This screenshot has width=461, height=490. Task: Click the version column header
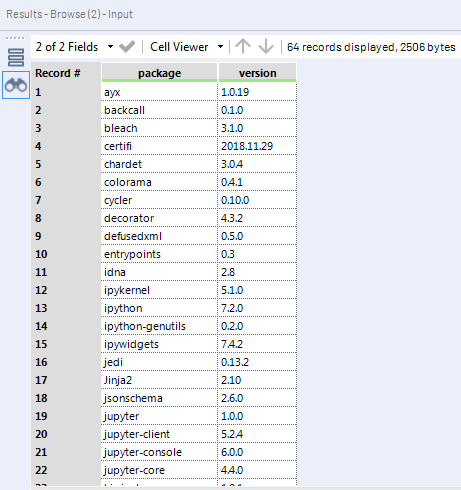(257, 73)
